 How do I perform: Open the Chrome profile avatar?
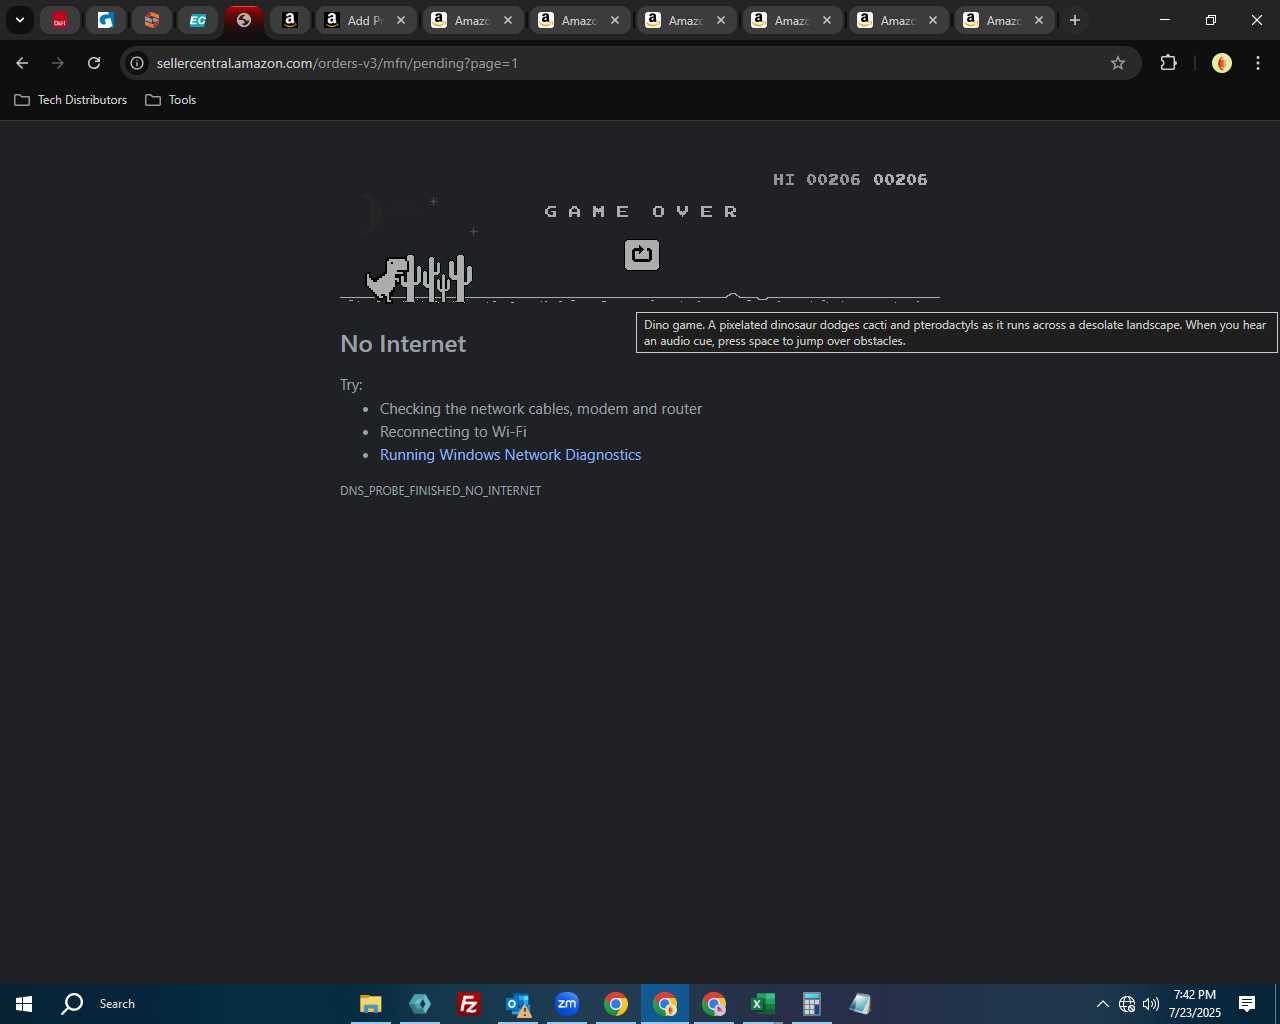[x=1222, y=63]
